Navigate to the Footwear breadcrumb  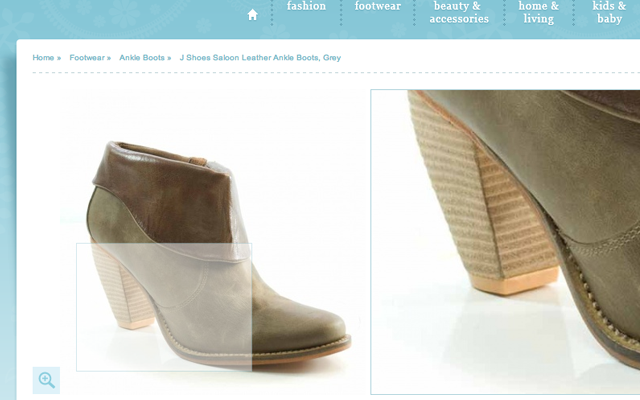[x=87, y=58]
